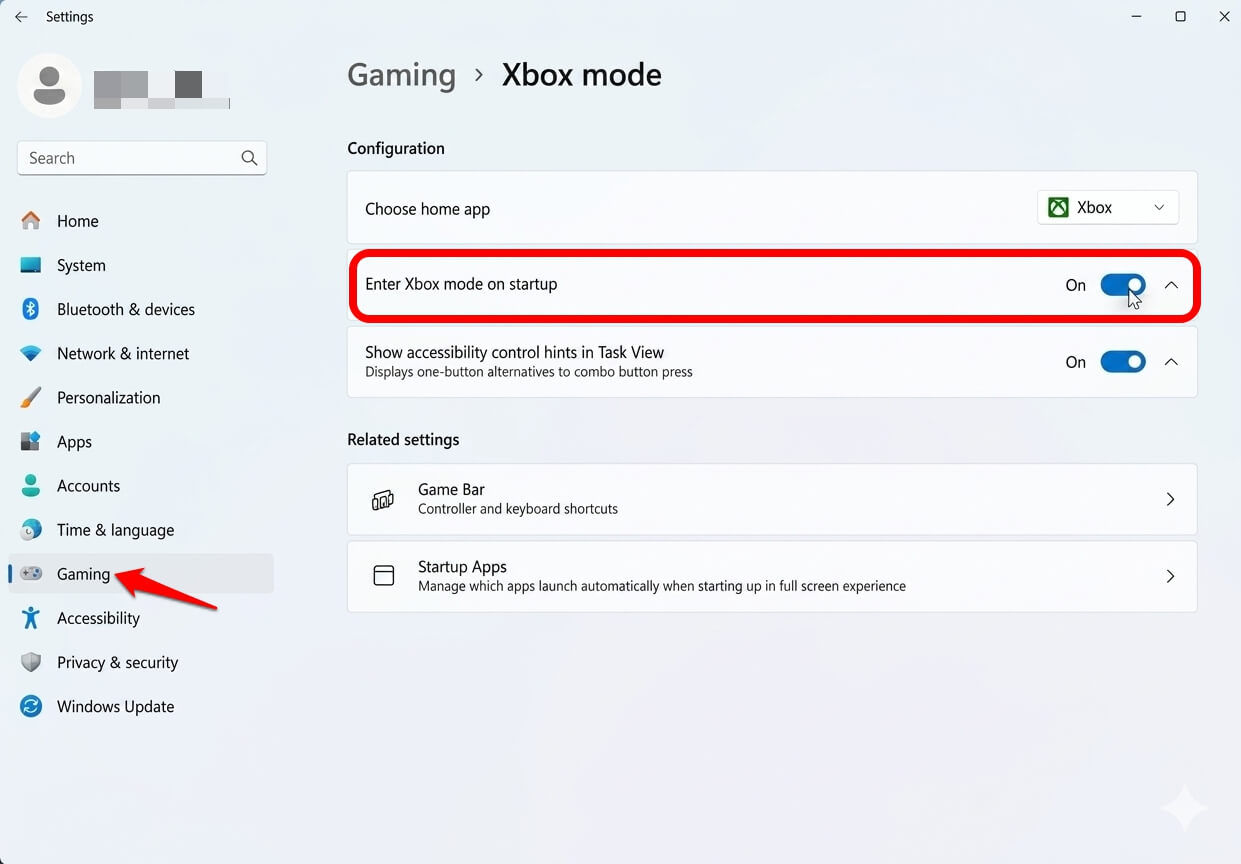Click the user profile avatar
The width and height of the screenshot is (1241, 864).
(x=49, y=85)
